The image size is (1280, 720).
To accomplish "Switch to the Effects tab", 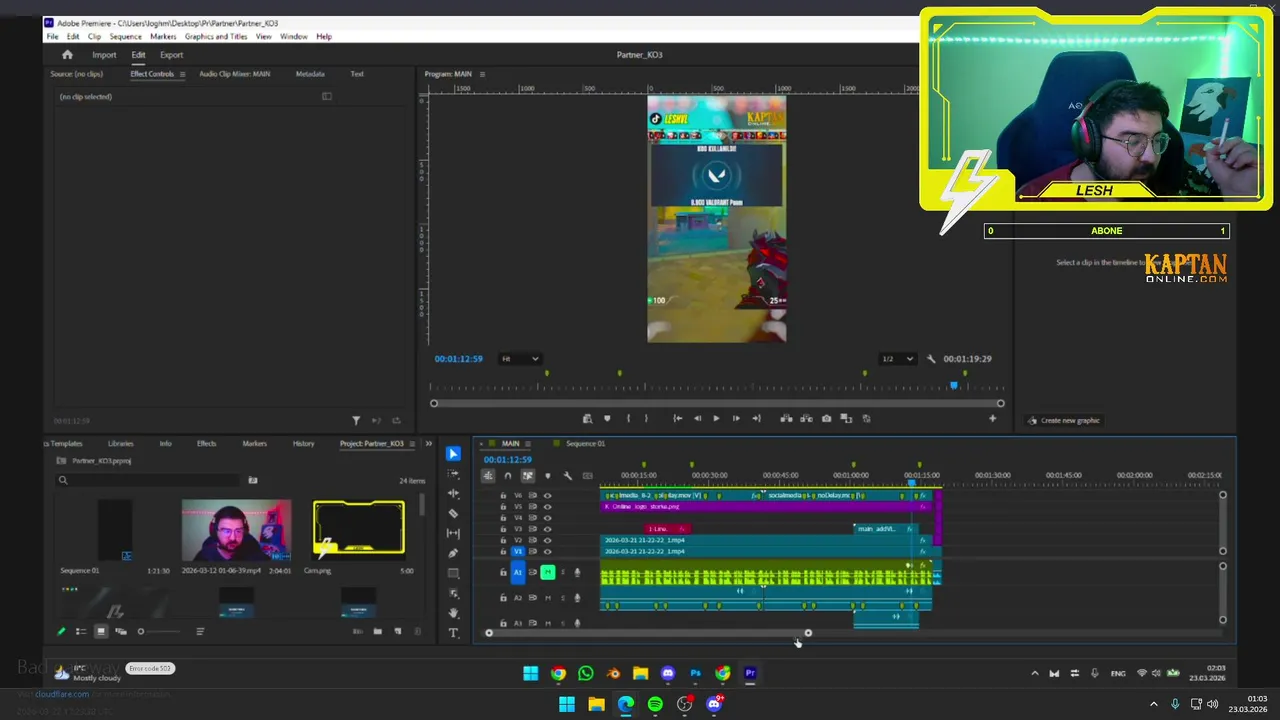I will (x=206, y=444).
